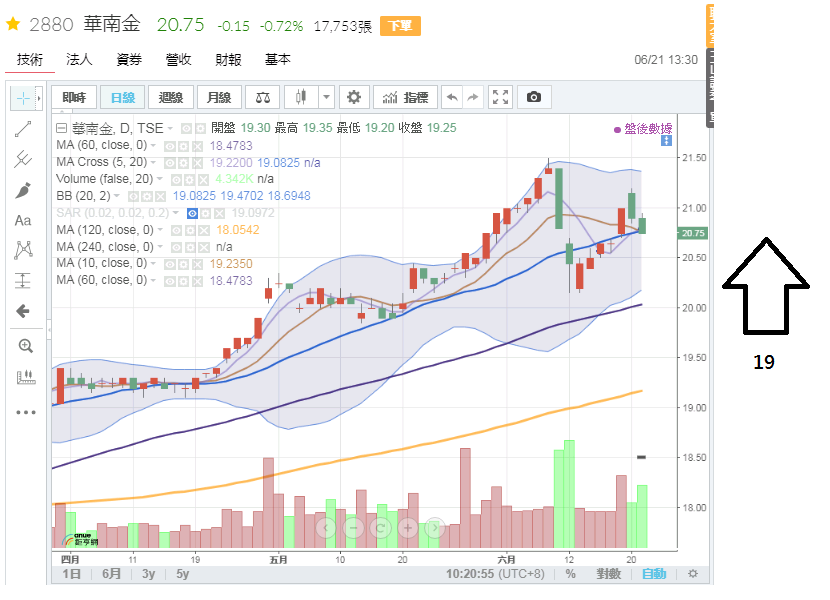Take a chart snapshot with camera
This screenshot has width=830, height=600.
[534, 97]
